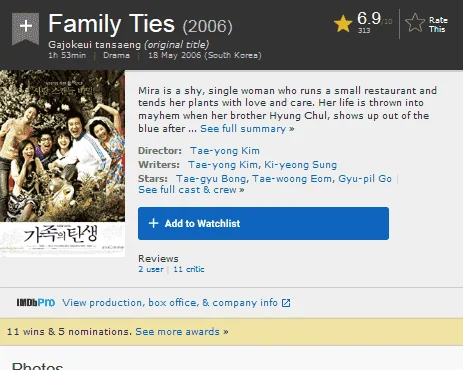Expand See more awards
Image resolution: width=463 pixels, height=370 pixels.
coord(182,332)
